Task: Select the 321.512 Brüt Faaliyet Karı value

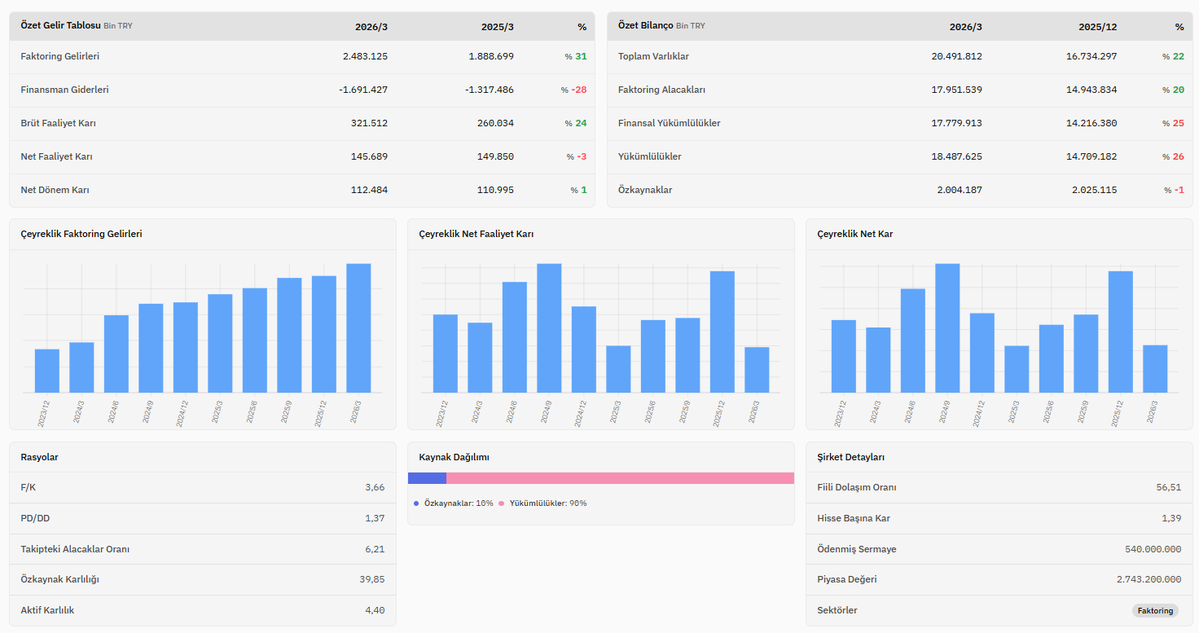Action: 369,123
